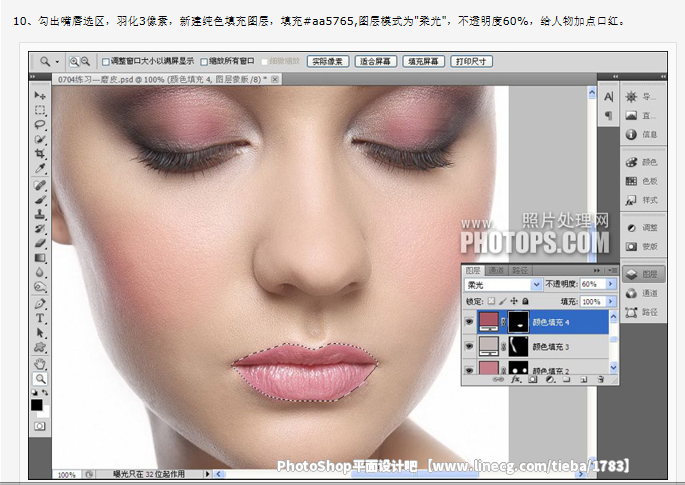Open the status bar info arrow menu
The height and width of the screenshot is (485, 685).
pos(208,474)
